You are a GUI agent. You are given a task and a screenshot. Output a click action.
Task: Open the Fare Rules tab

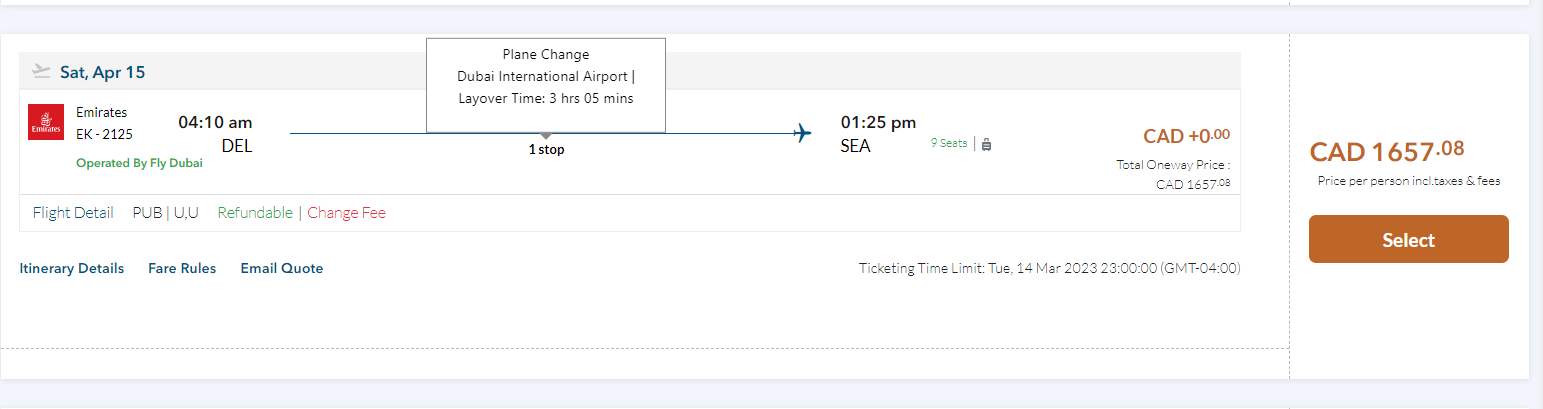pos(182,268)
